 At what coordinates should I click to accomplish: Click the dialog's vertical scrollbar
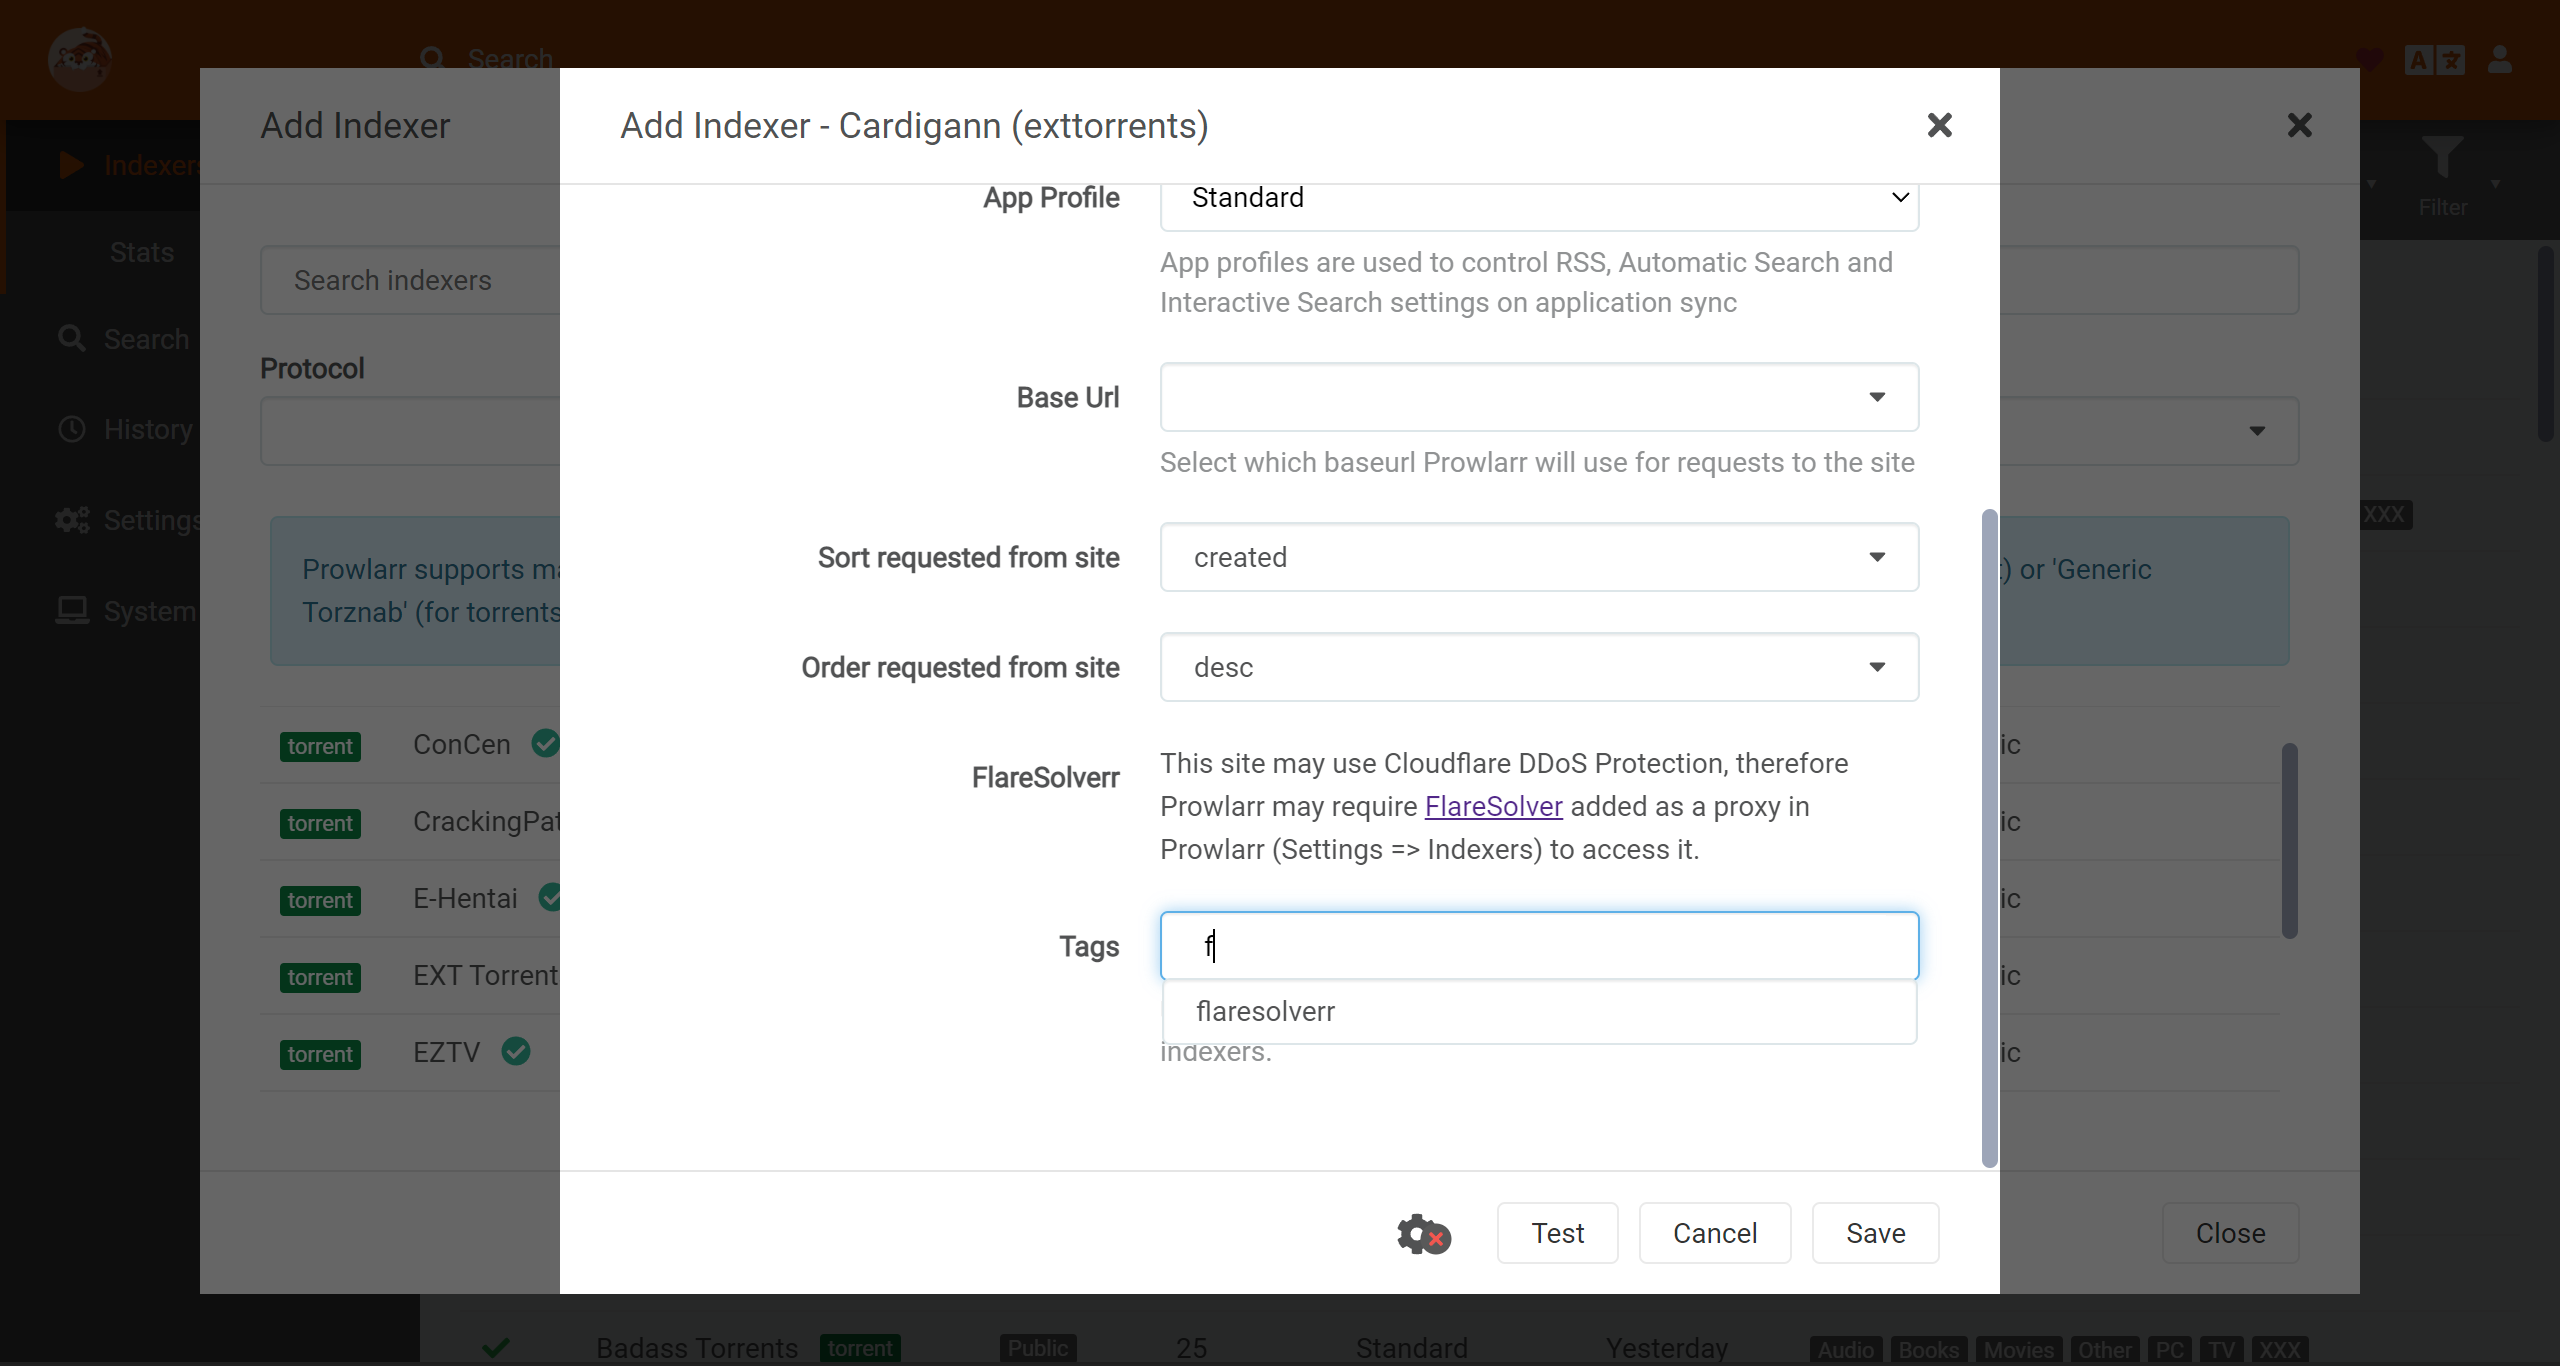point(1989,838)
